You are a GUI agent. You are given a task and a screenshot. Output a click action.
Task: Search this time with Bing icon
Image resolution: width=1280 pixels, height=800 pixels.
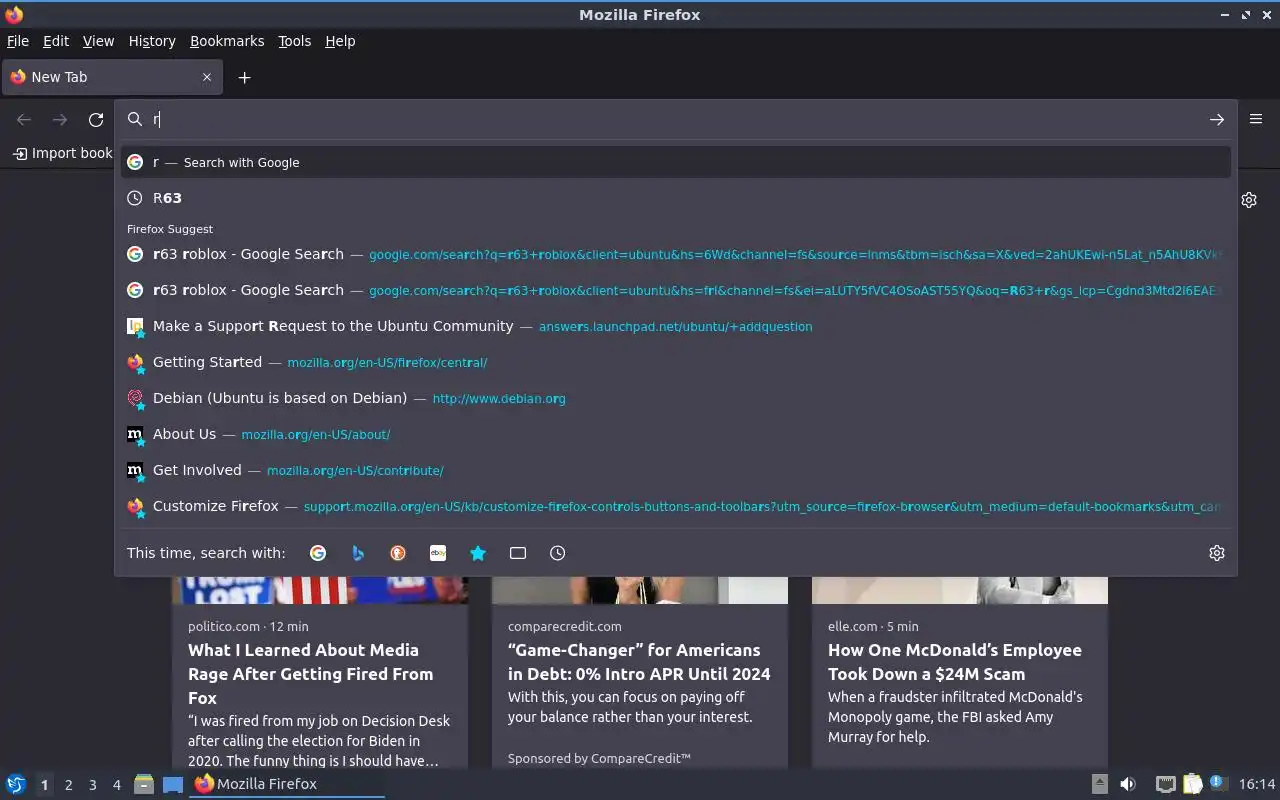(358, 553)
